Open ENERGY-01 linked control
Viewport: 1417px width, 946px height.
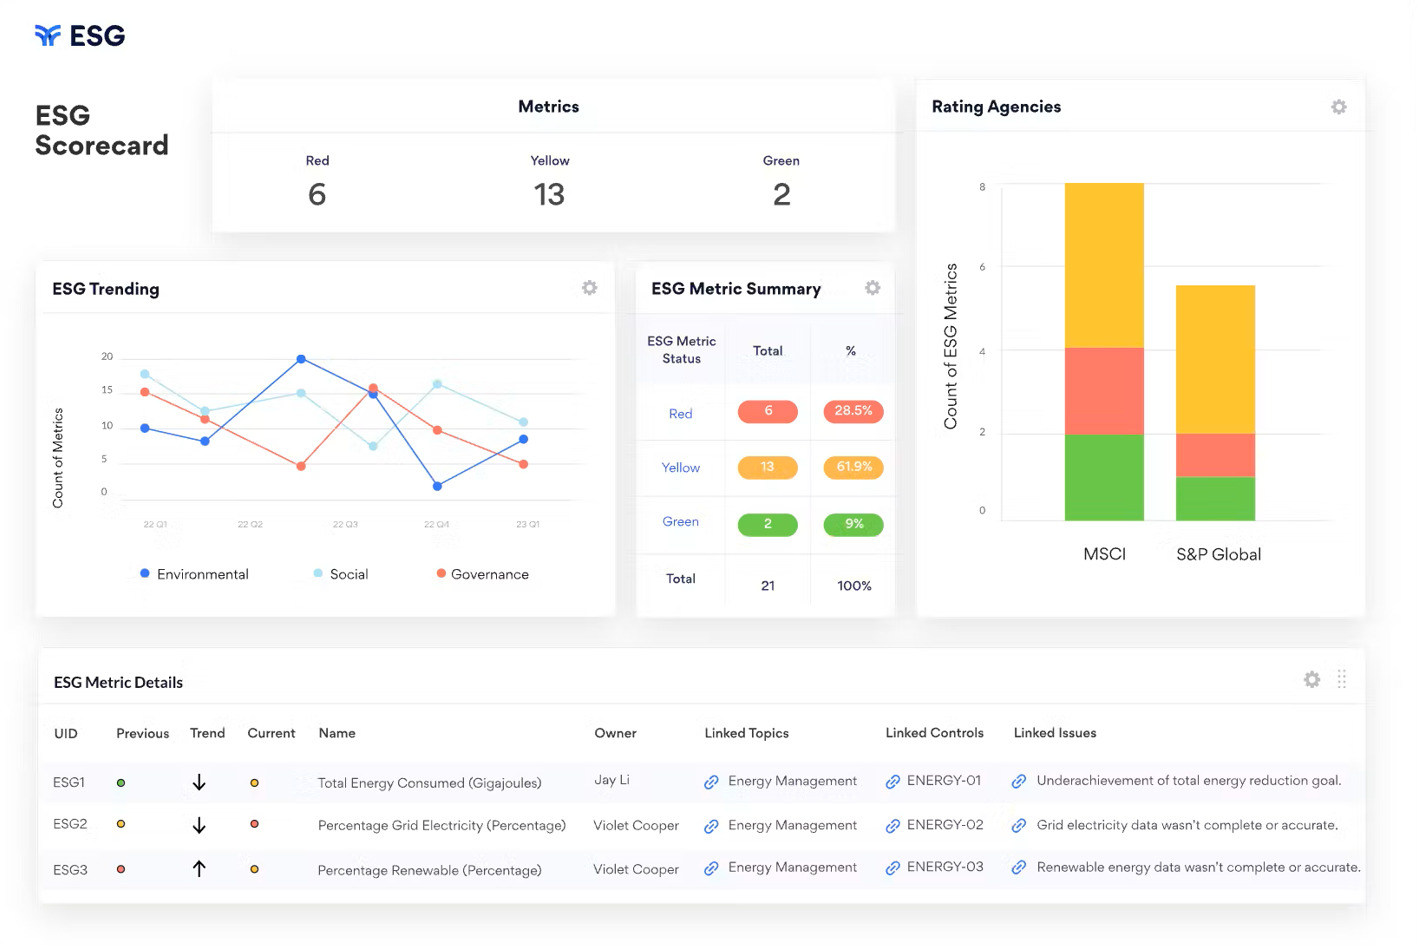coord(944,780)
